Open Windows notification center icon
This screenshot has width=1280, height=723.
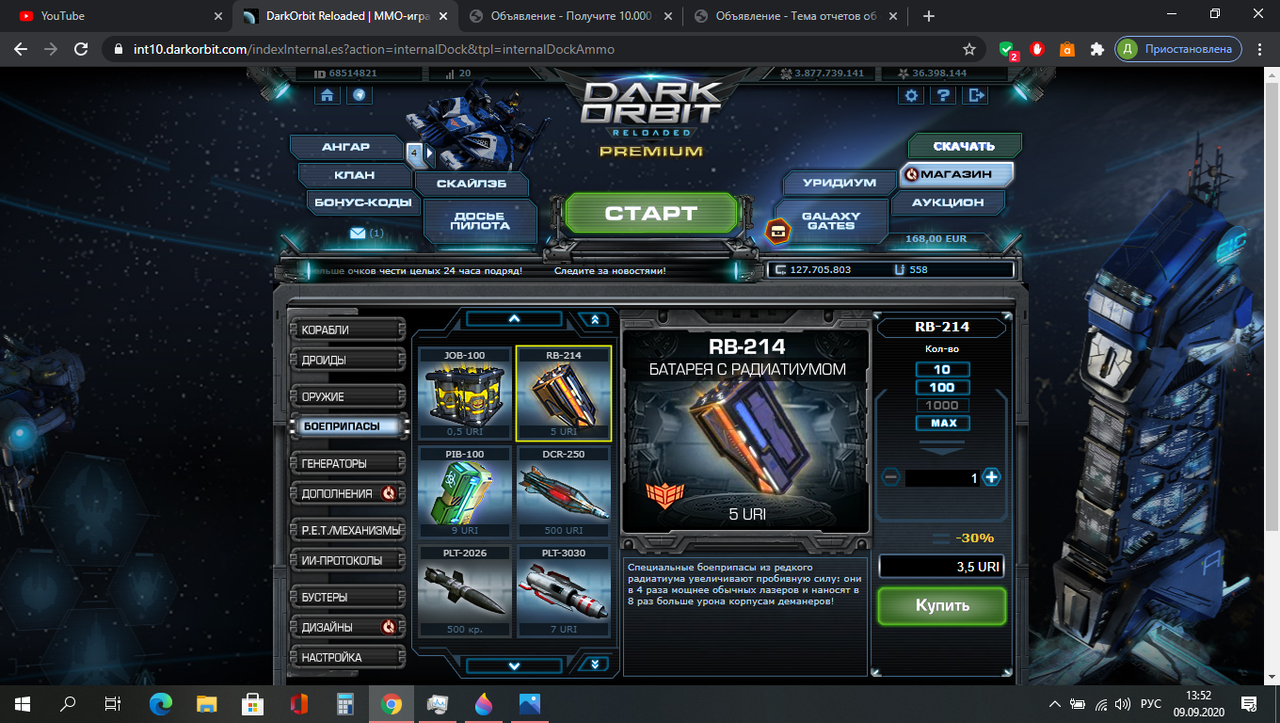click(x=1248, y=704)
